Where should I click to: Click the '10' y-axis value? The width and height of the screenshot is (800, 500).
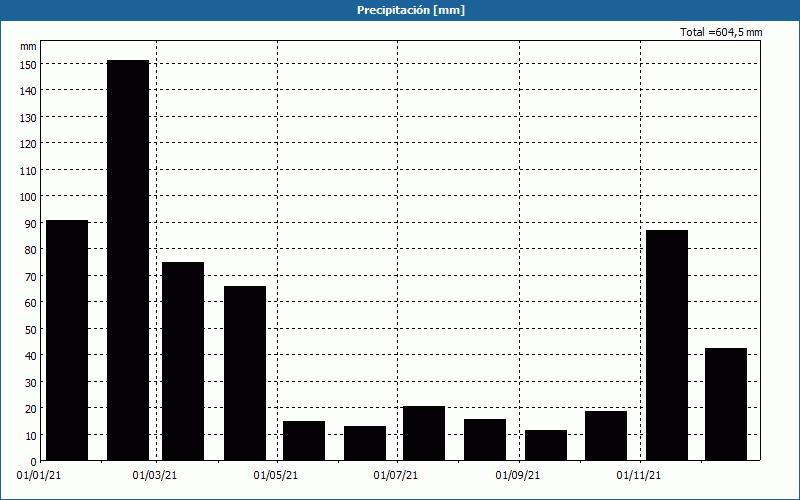tap(31, 436)
